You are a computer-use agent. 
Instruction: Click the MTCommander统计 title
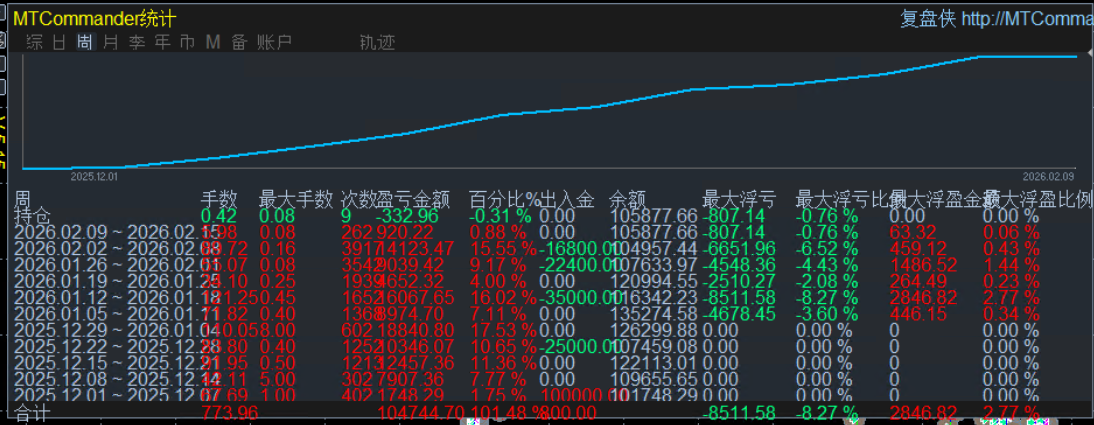pos(94,19)
